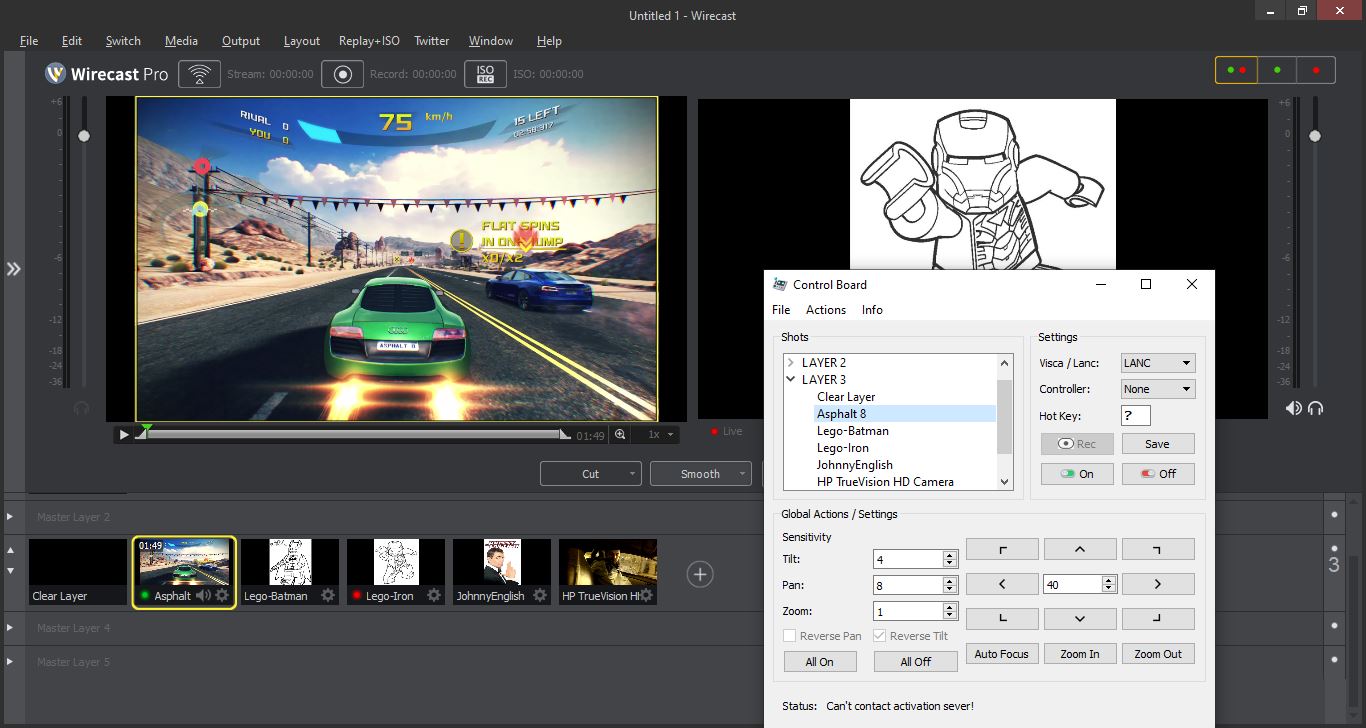Open the Replay+ISO menu

(x=369, y=41)
